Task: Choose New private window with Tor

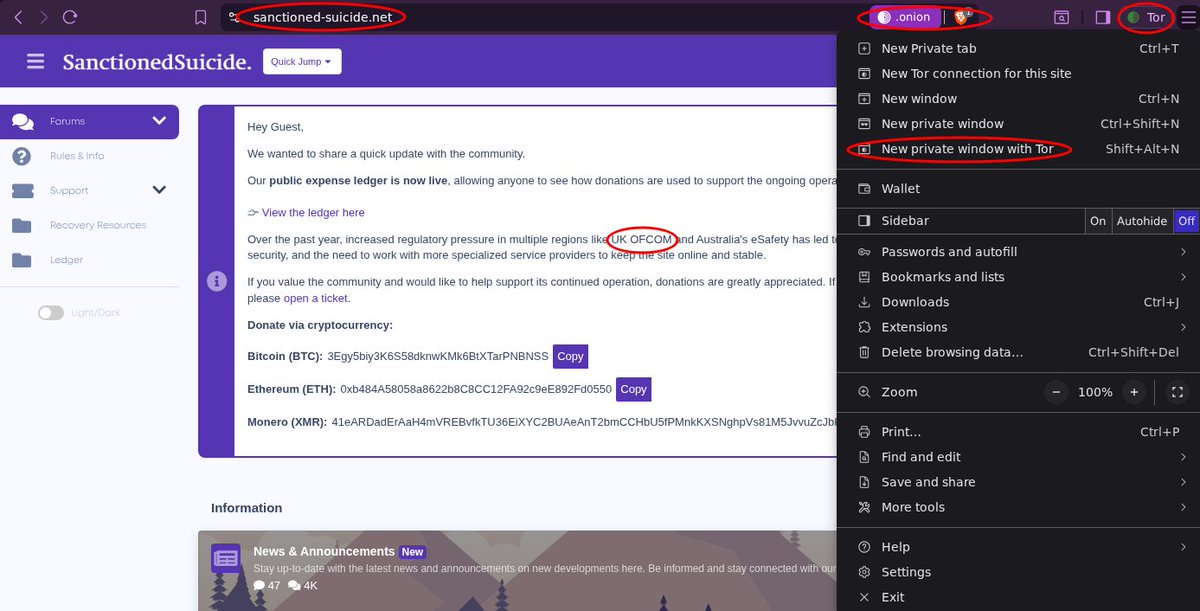Action: pyautogui.click(x=1018, y=149)
